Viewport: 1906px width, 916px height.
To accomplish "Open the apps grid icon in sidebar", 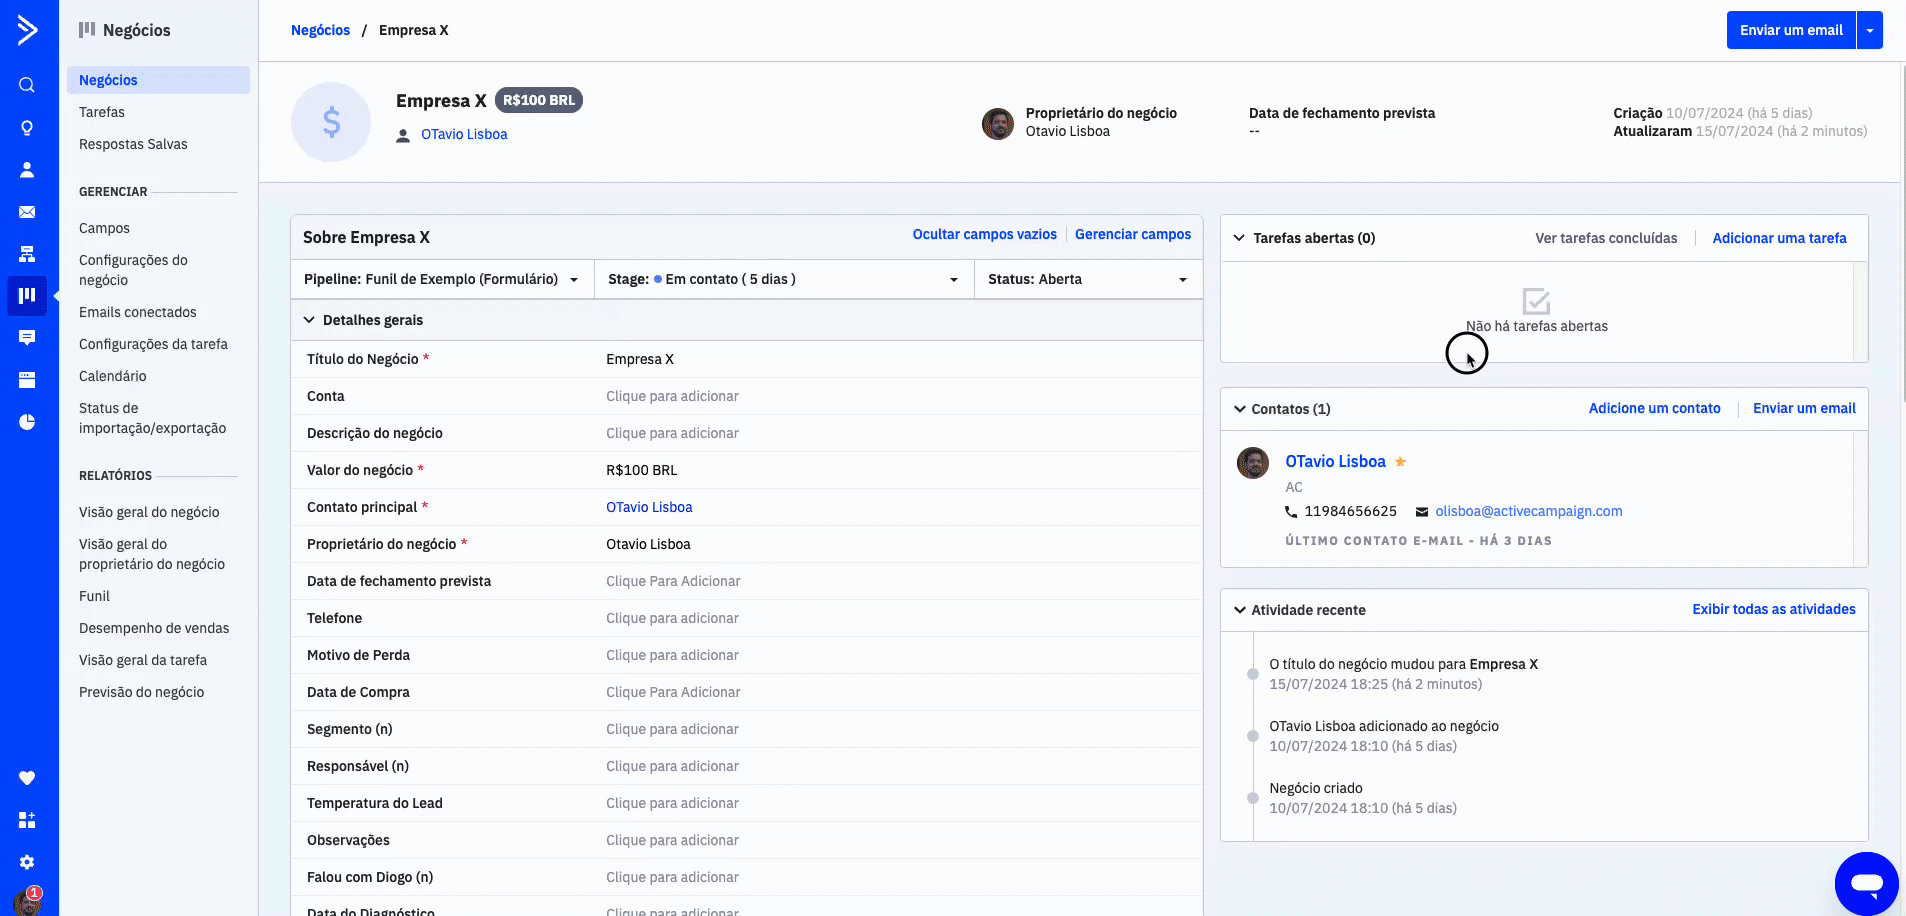I will pyautogui.click(x=27, y=820).
